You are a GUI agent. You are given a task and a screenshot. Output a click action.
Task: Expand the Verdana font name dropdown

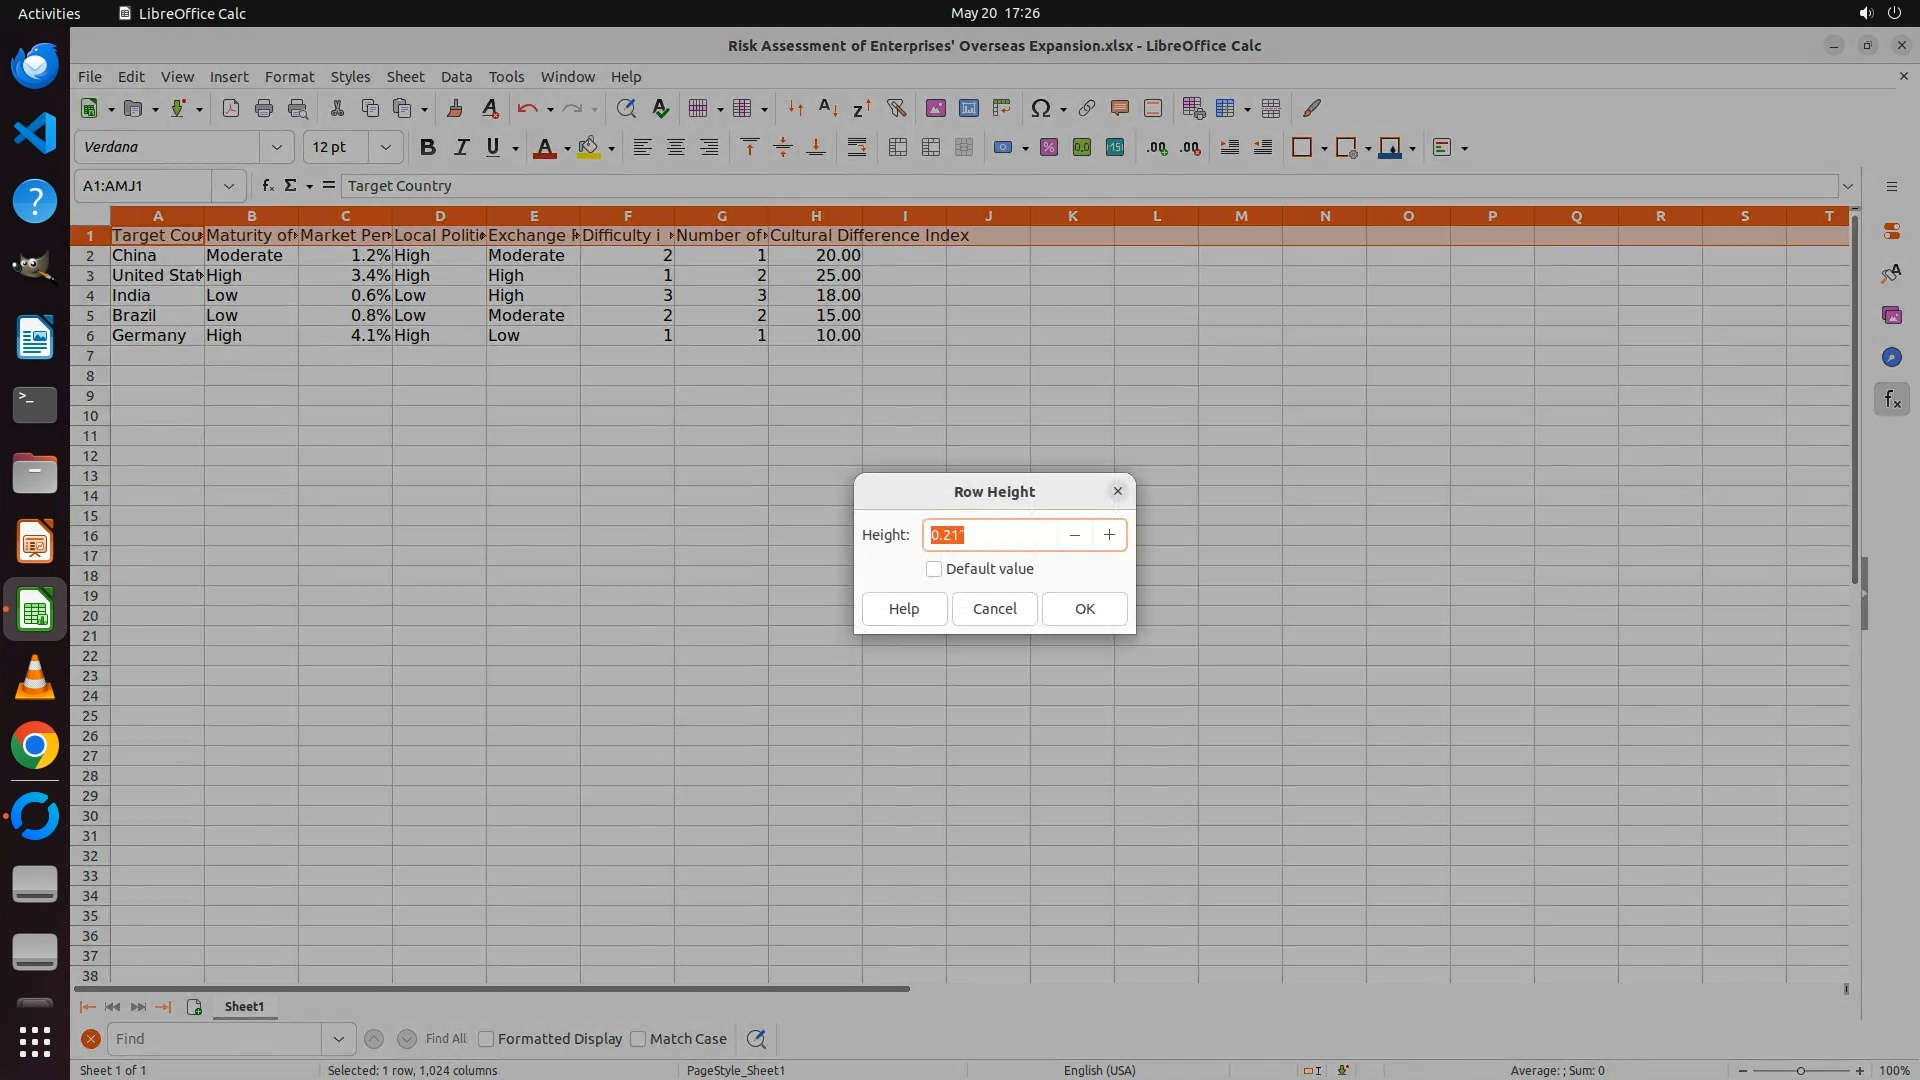(x=277, y=148)
